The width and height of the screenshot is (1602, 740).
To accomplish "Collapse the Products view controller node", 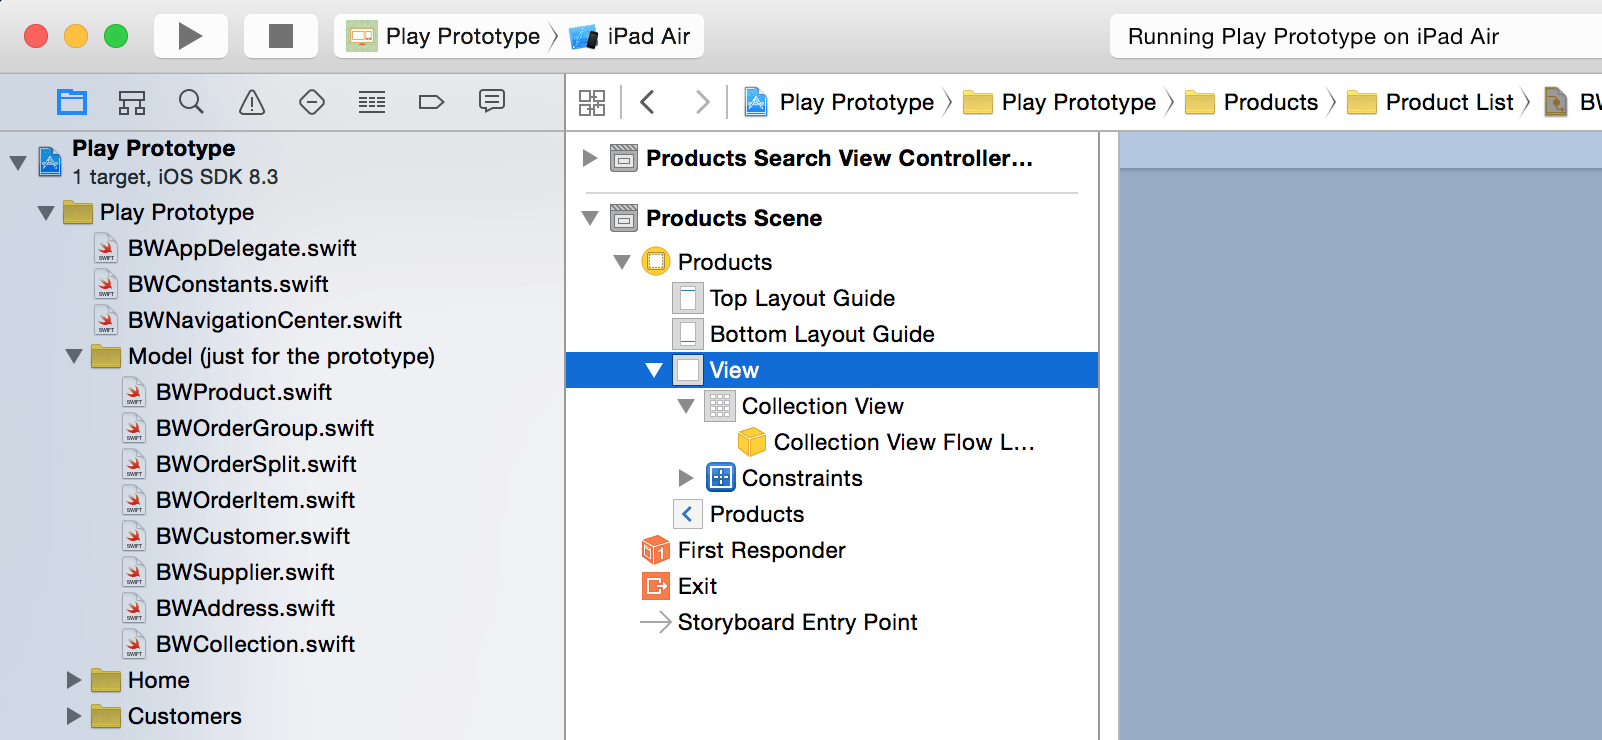I will tap(622, 262).
